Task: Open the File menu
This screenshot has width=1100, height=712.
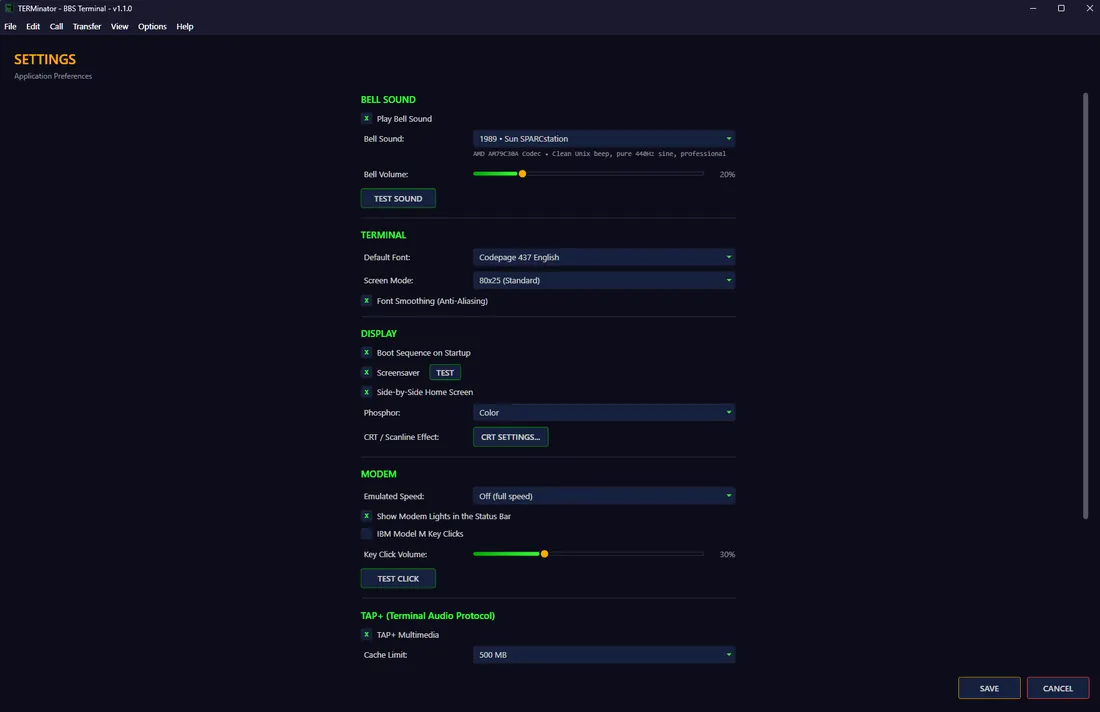Action: [11, 27]
